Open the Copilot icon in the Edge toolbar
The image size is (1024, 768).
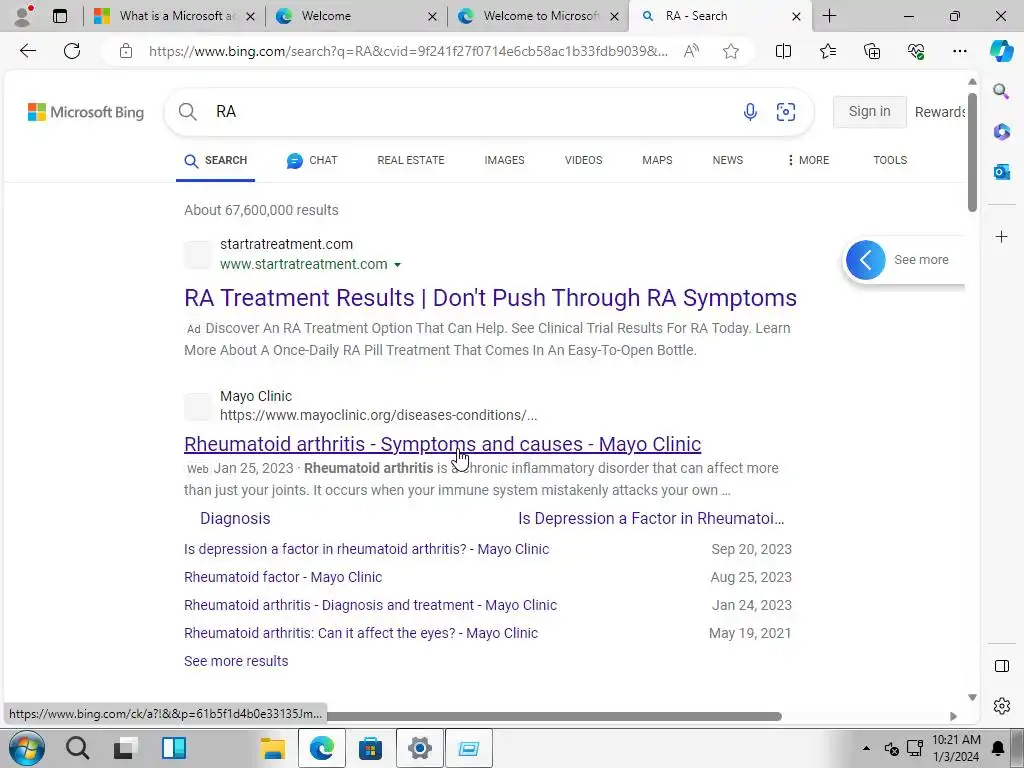click(x=1001, y=51)
